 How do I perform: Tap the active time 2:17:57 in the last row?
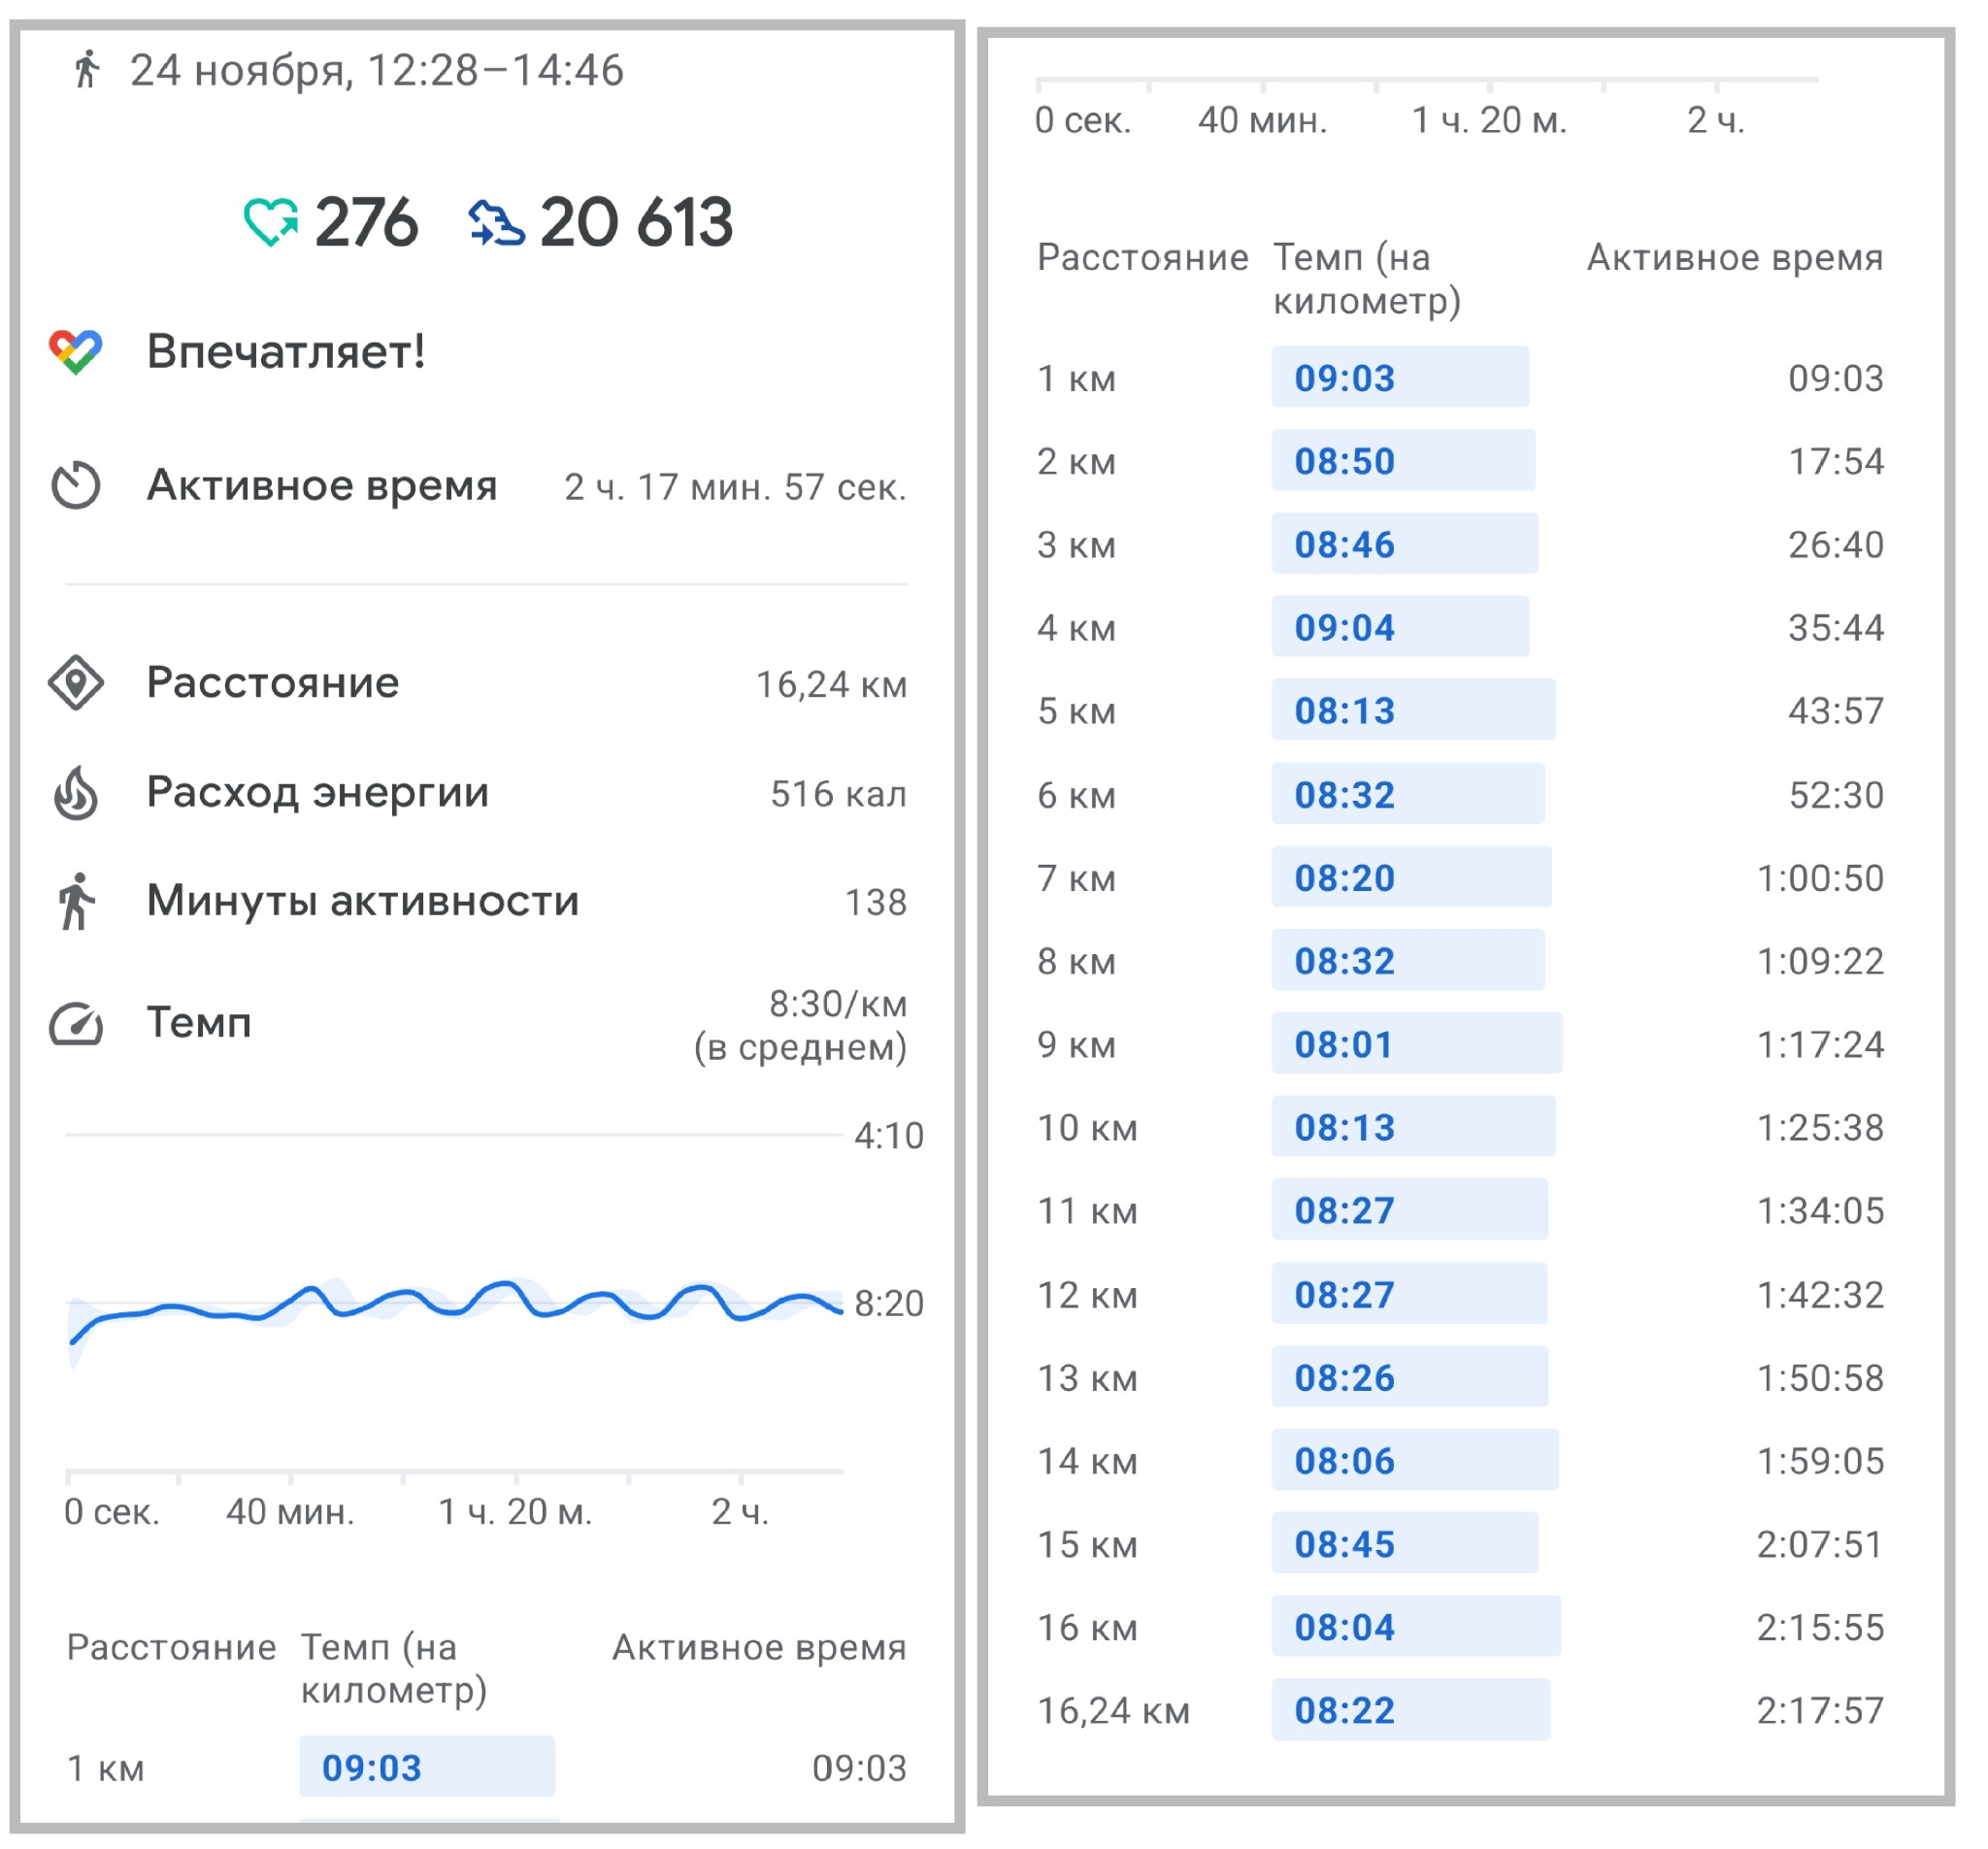(1821, 1711)
